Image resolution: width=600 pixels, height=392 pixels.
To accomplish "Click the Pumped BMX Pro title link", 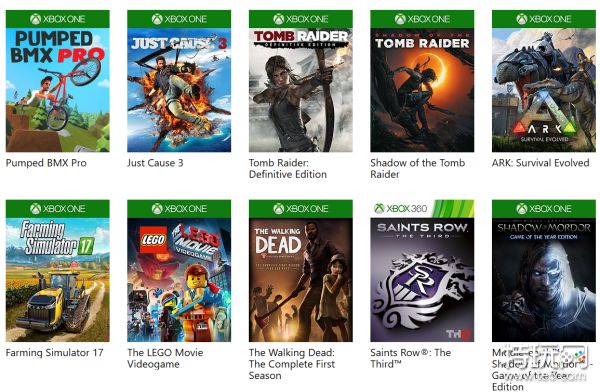I will [46, 163].
